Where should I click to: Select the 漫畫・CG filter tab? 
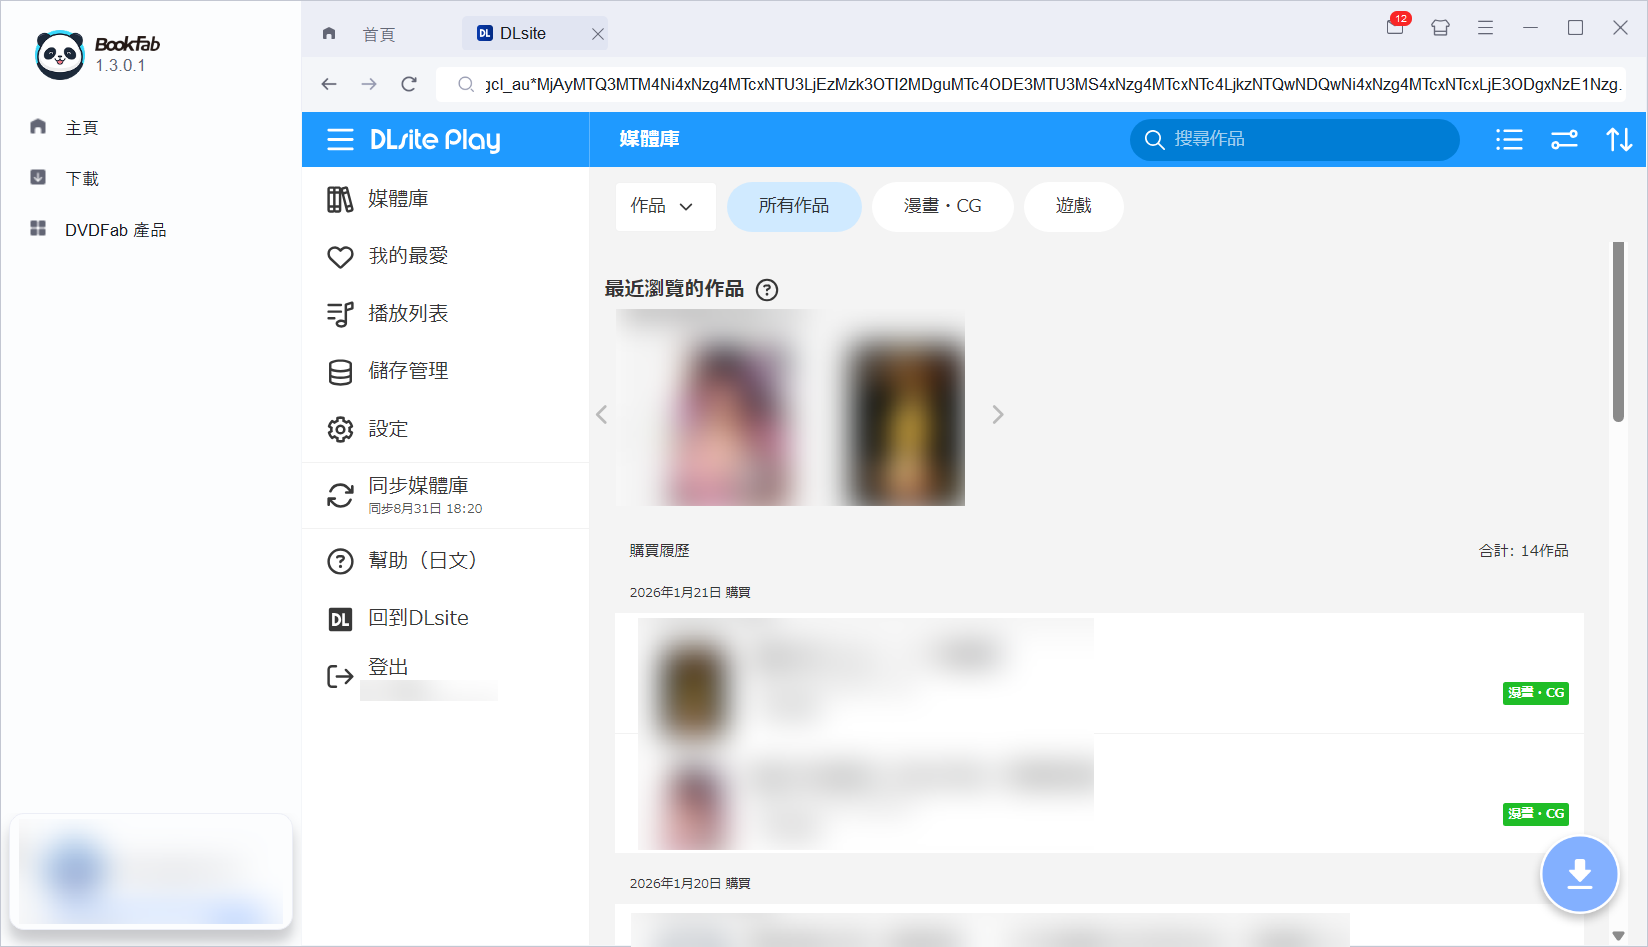[x=942, y=206]
